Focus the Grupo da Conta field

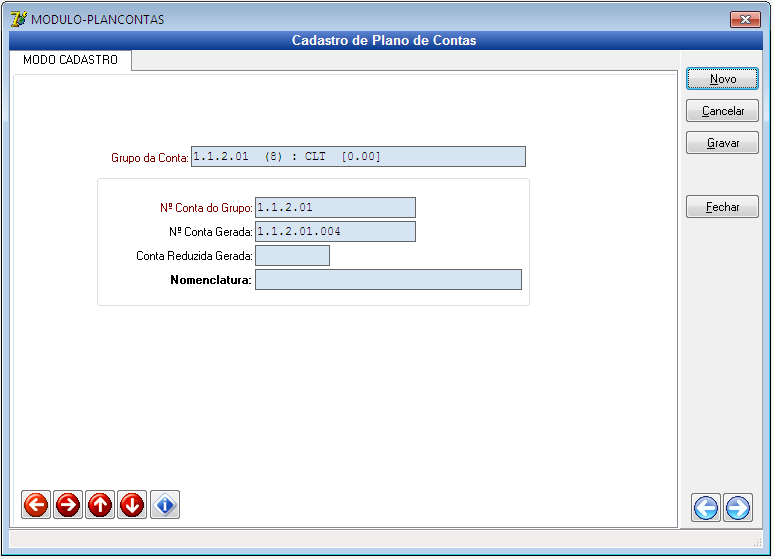tap(357, 157)
